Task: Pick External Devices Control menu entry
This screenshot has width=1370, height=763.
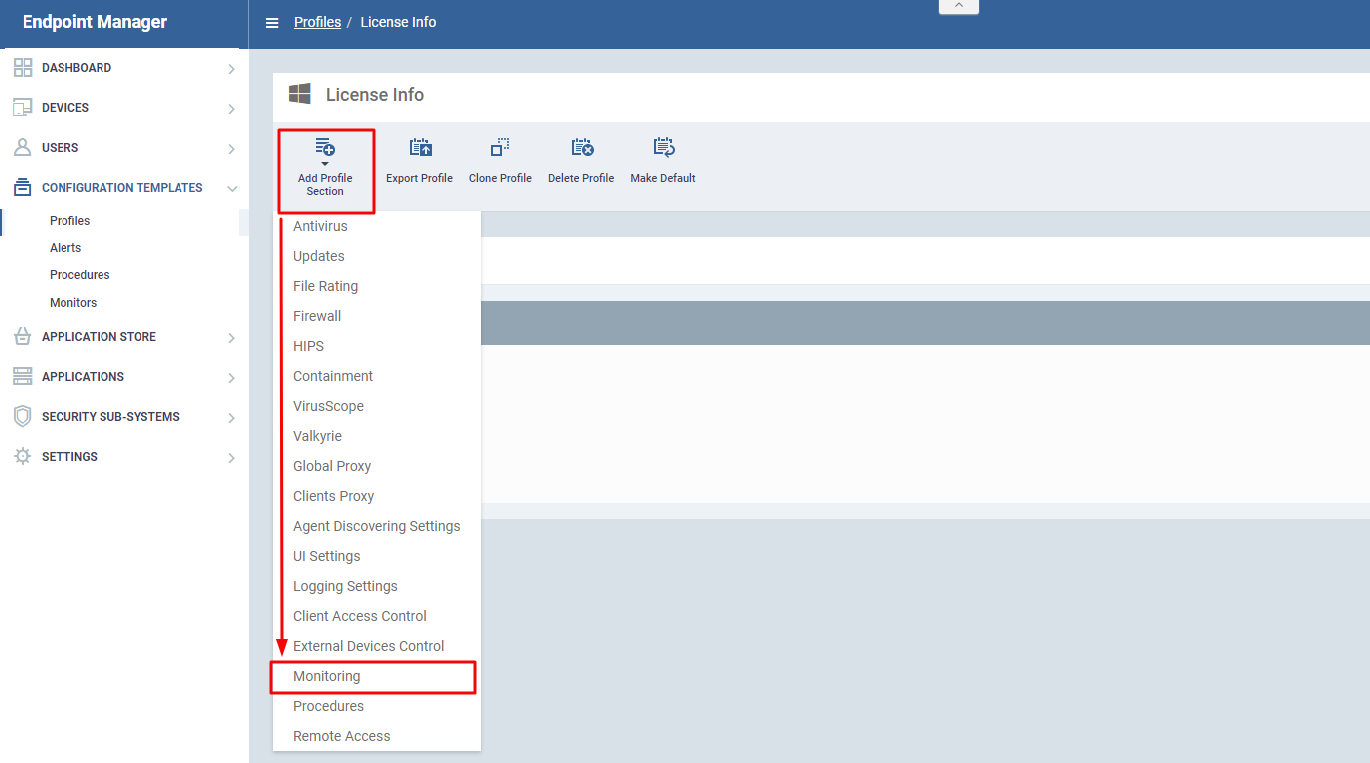Action: [x=368, y=647]
